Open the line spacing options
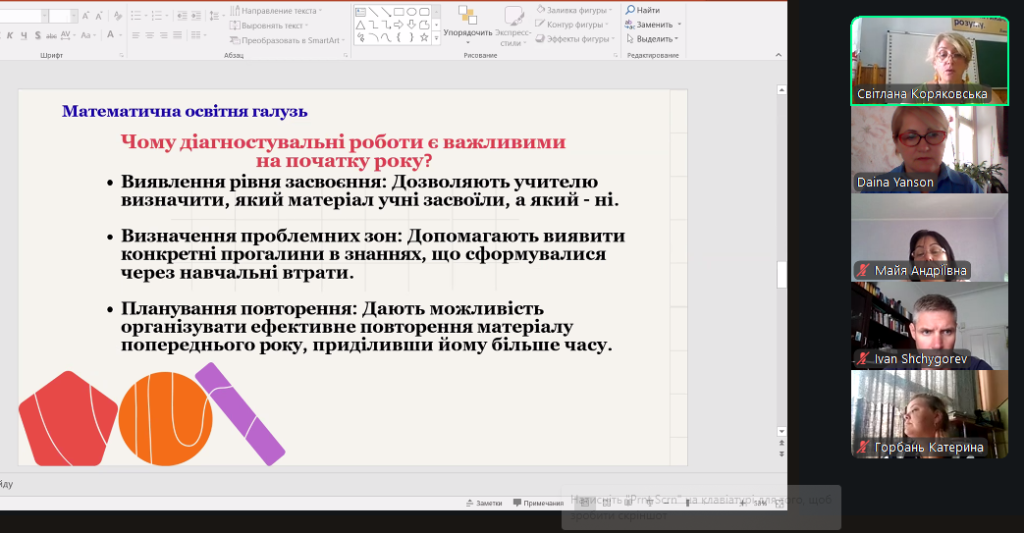1024x533 pixels. 217,16
